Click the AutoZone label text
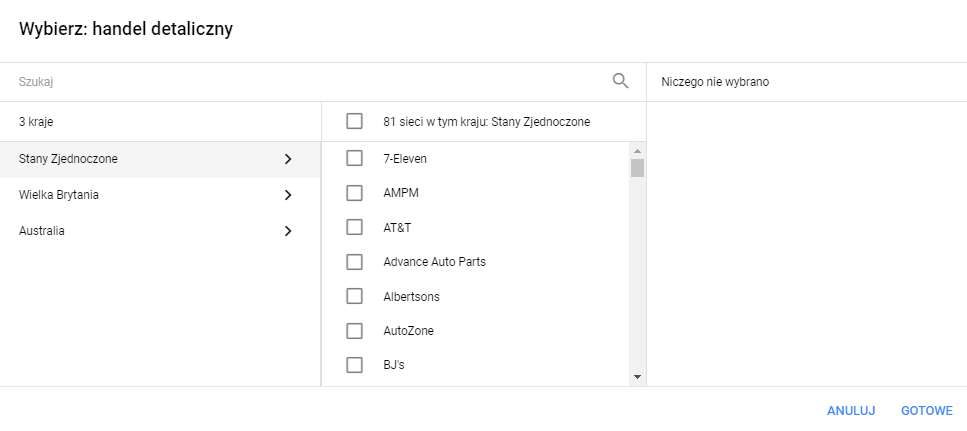 click(408, 331)
